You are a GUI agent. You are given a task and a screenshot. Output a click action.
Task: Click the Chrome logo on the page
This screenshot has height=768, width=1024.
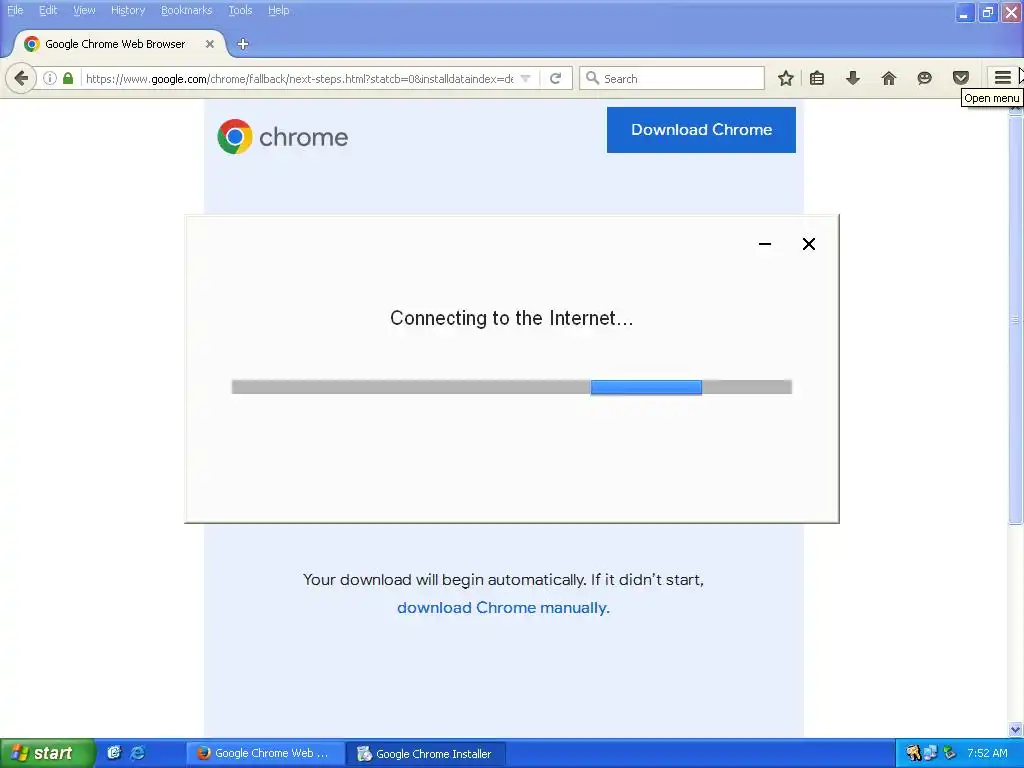[x=234, y=136]
